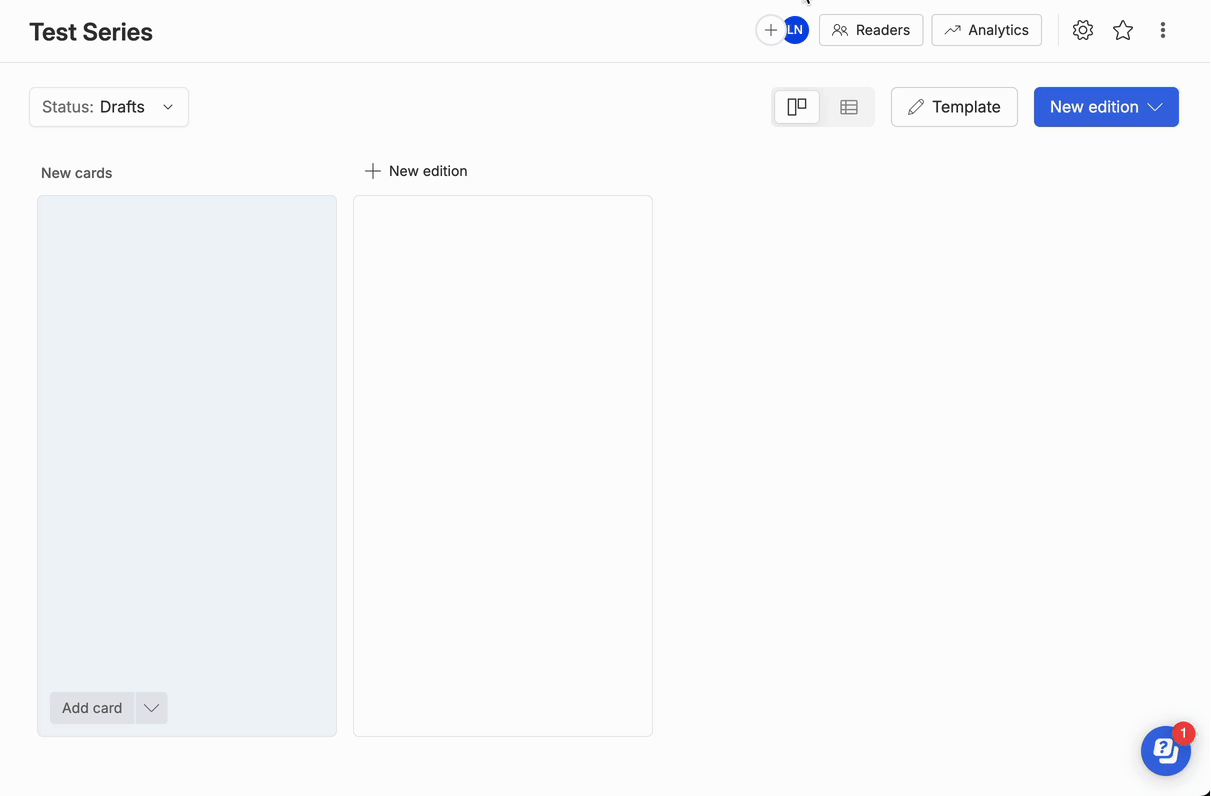
Task: Open the Status: Drafts filter dropdown
Action: [x=109, y=107]
